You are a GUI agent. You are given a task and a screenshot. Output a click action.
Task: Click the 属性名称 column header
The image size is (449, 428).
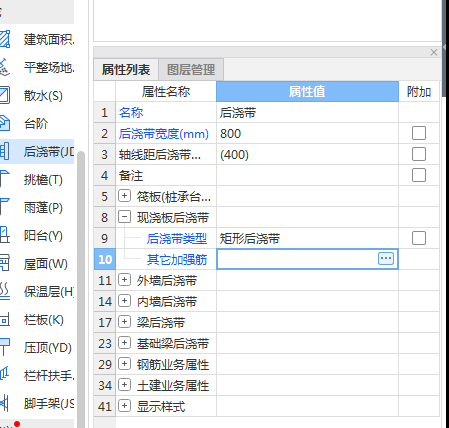click(166, 91)
